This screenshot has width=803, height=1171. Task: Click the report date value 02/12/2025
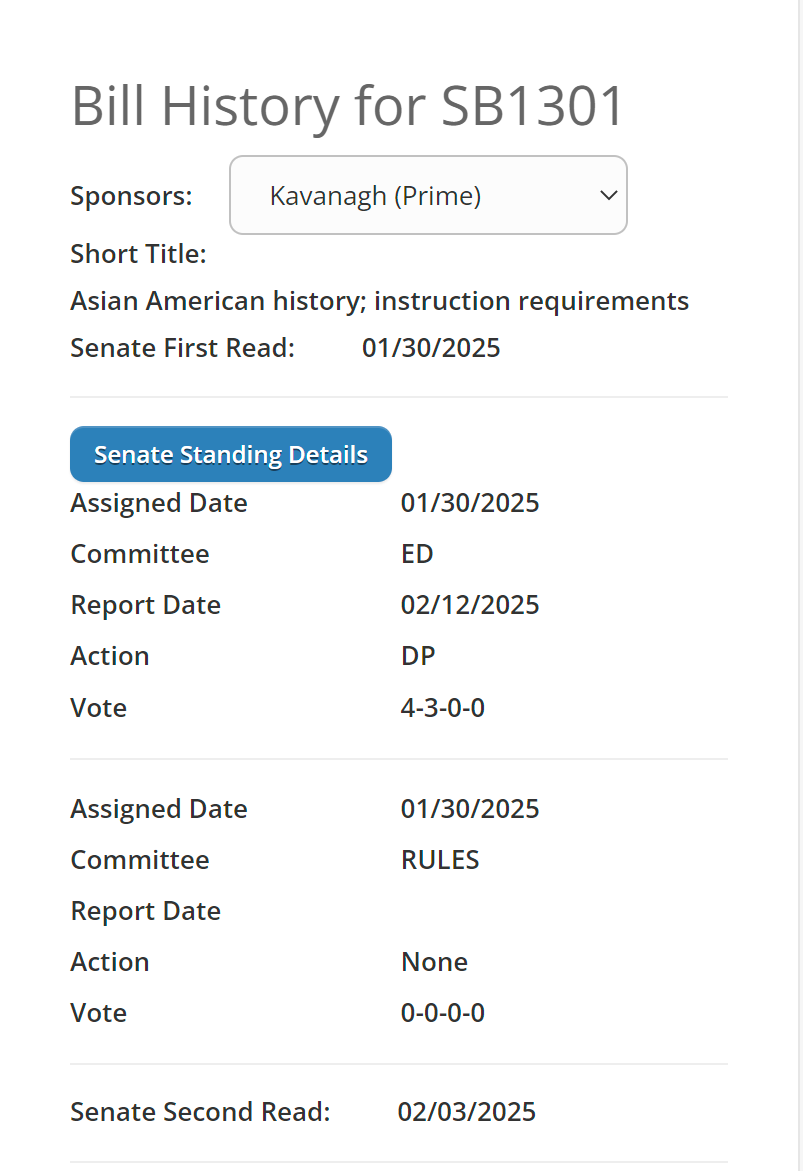click(x=470, y=605)
